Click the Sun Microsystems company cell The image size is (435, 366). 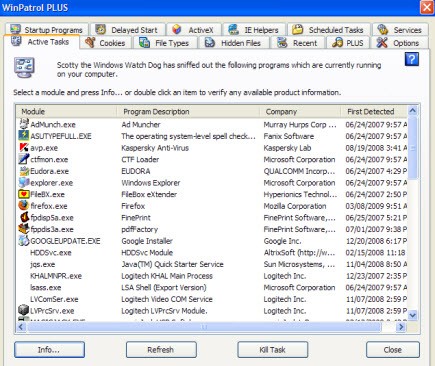299,264
